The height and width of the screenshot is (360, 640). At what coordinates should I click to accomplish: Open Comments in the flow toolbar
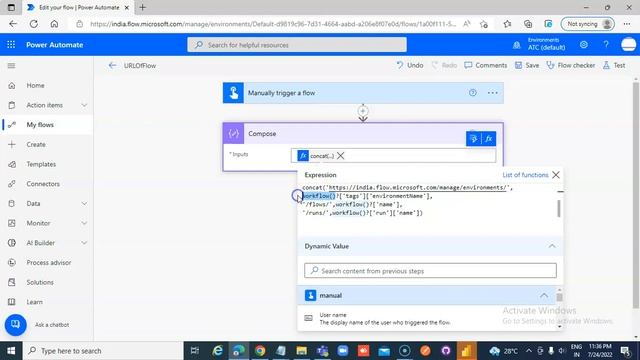coord(486,65)
